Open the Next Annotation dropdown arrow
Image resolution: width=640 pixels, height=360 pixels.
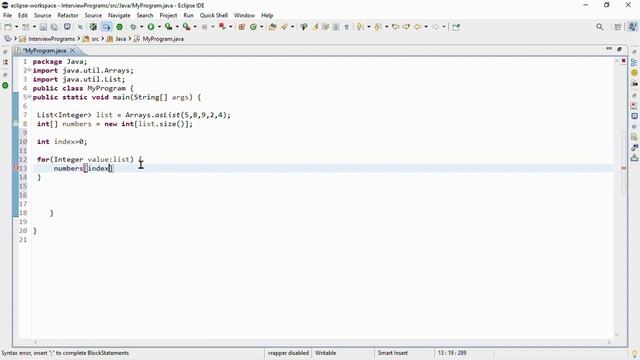point(369,27)
